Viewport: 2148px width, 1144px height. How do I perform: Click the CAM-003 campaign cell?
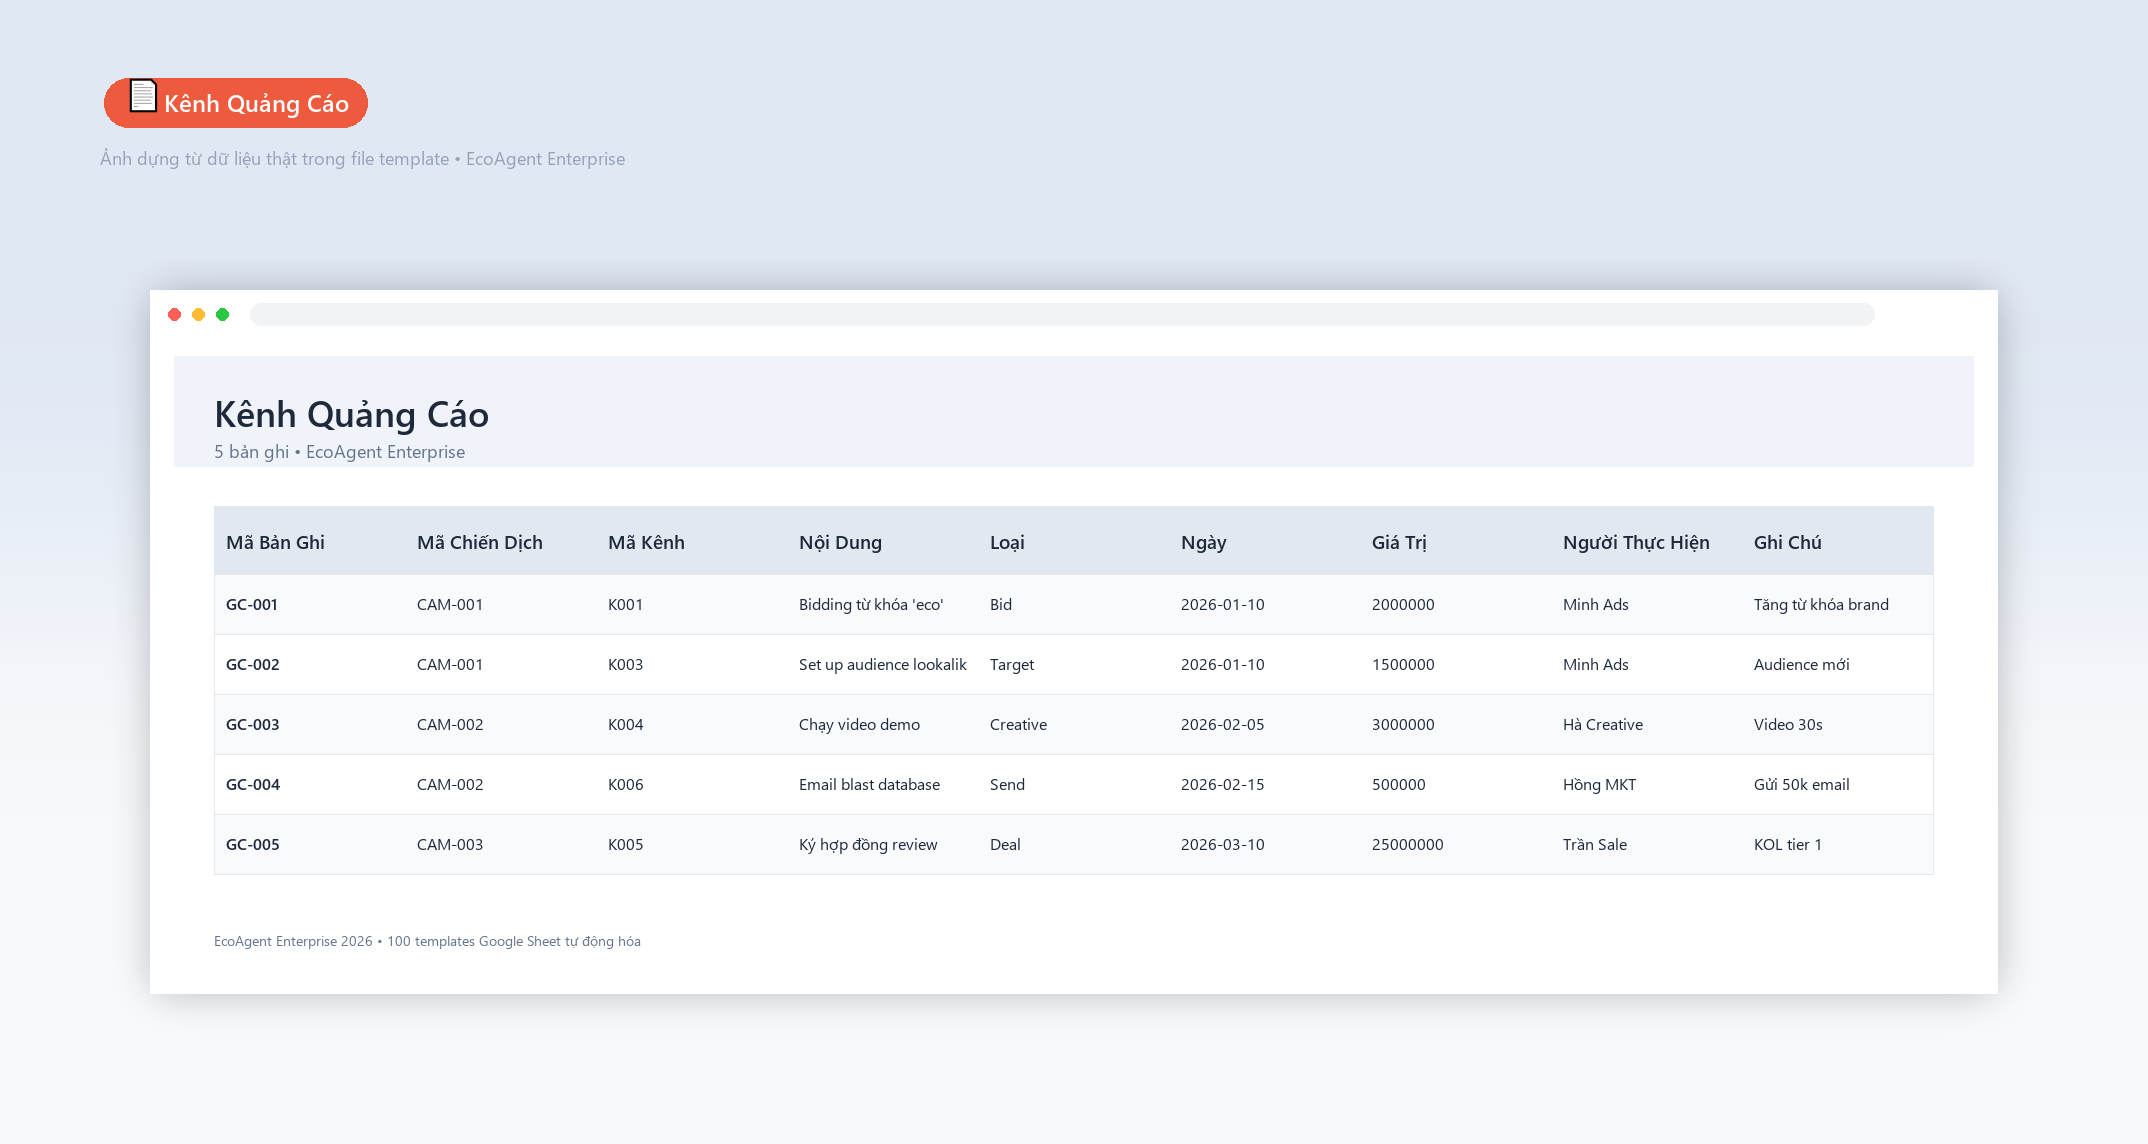point(450,844)
